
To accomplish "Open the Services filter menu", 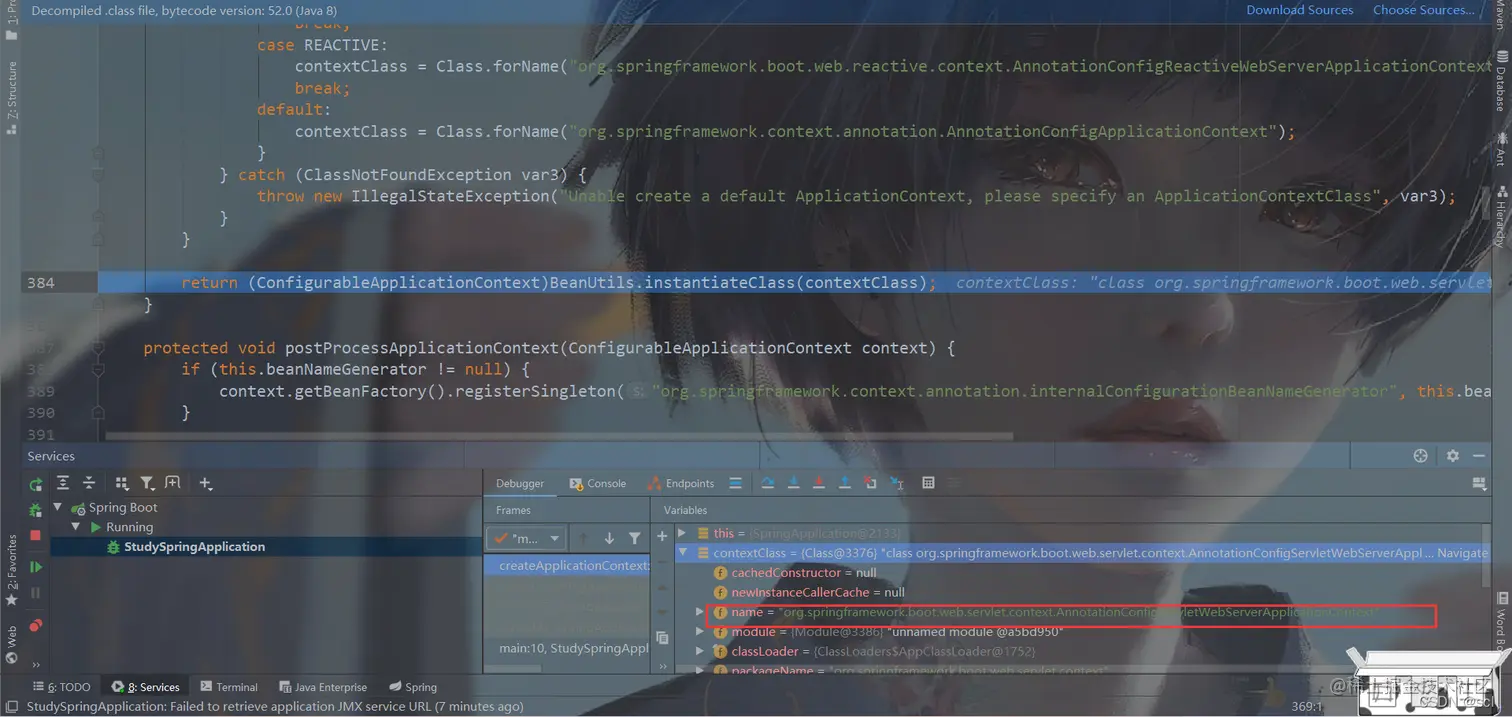I will point(147,483).
